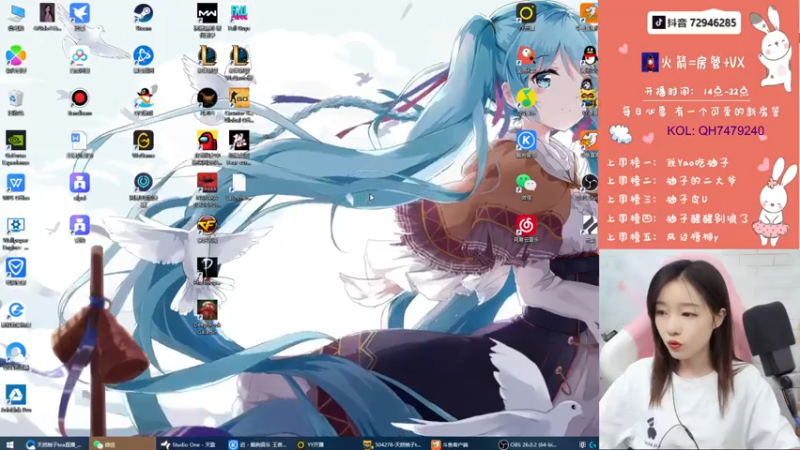Open the QQ Games penguin shortcut
This screenshot has height=450, width=800.
[x=144, y=98]
